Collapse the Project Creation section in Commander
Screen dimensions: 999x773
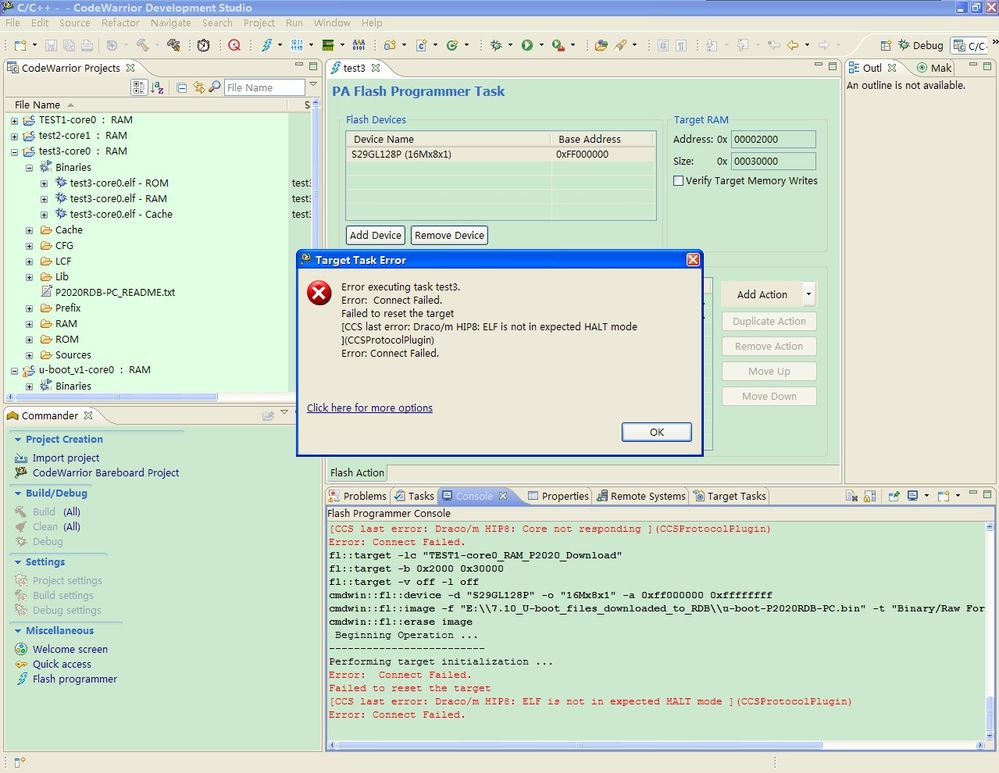(x=18, y=439)
